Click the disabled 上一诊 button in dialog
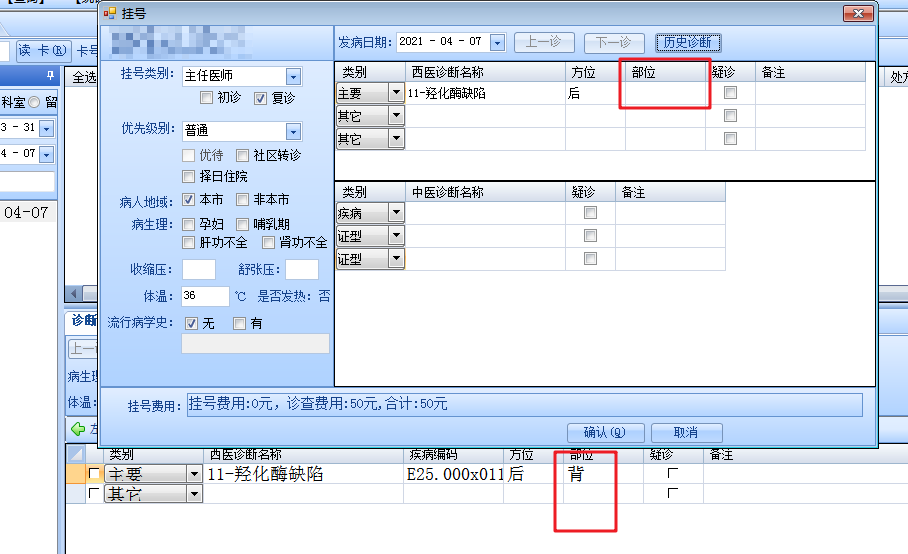 544,42
